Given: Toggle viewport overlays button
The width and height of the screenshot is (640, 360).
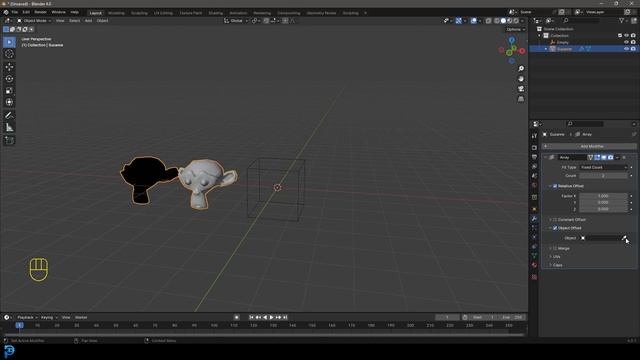Looking at the screenshot, I should [x=473, y=21].
